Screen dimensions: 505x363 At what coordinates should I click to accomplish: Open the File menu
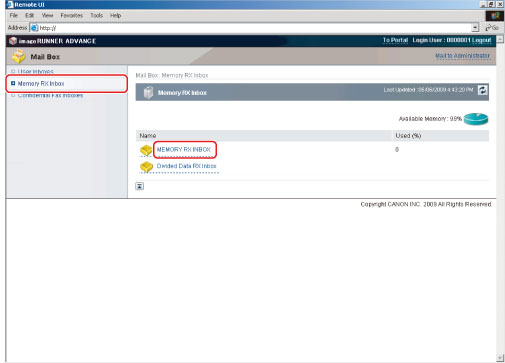pos(14,15)
